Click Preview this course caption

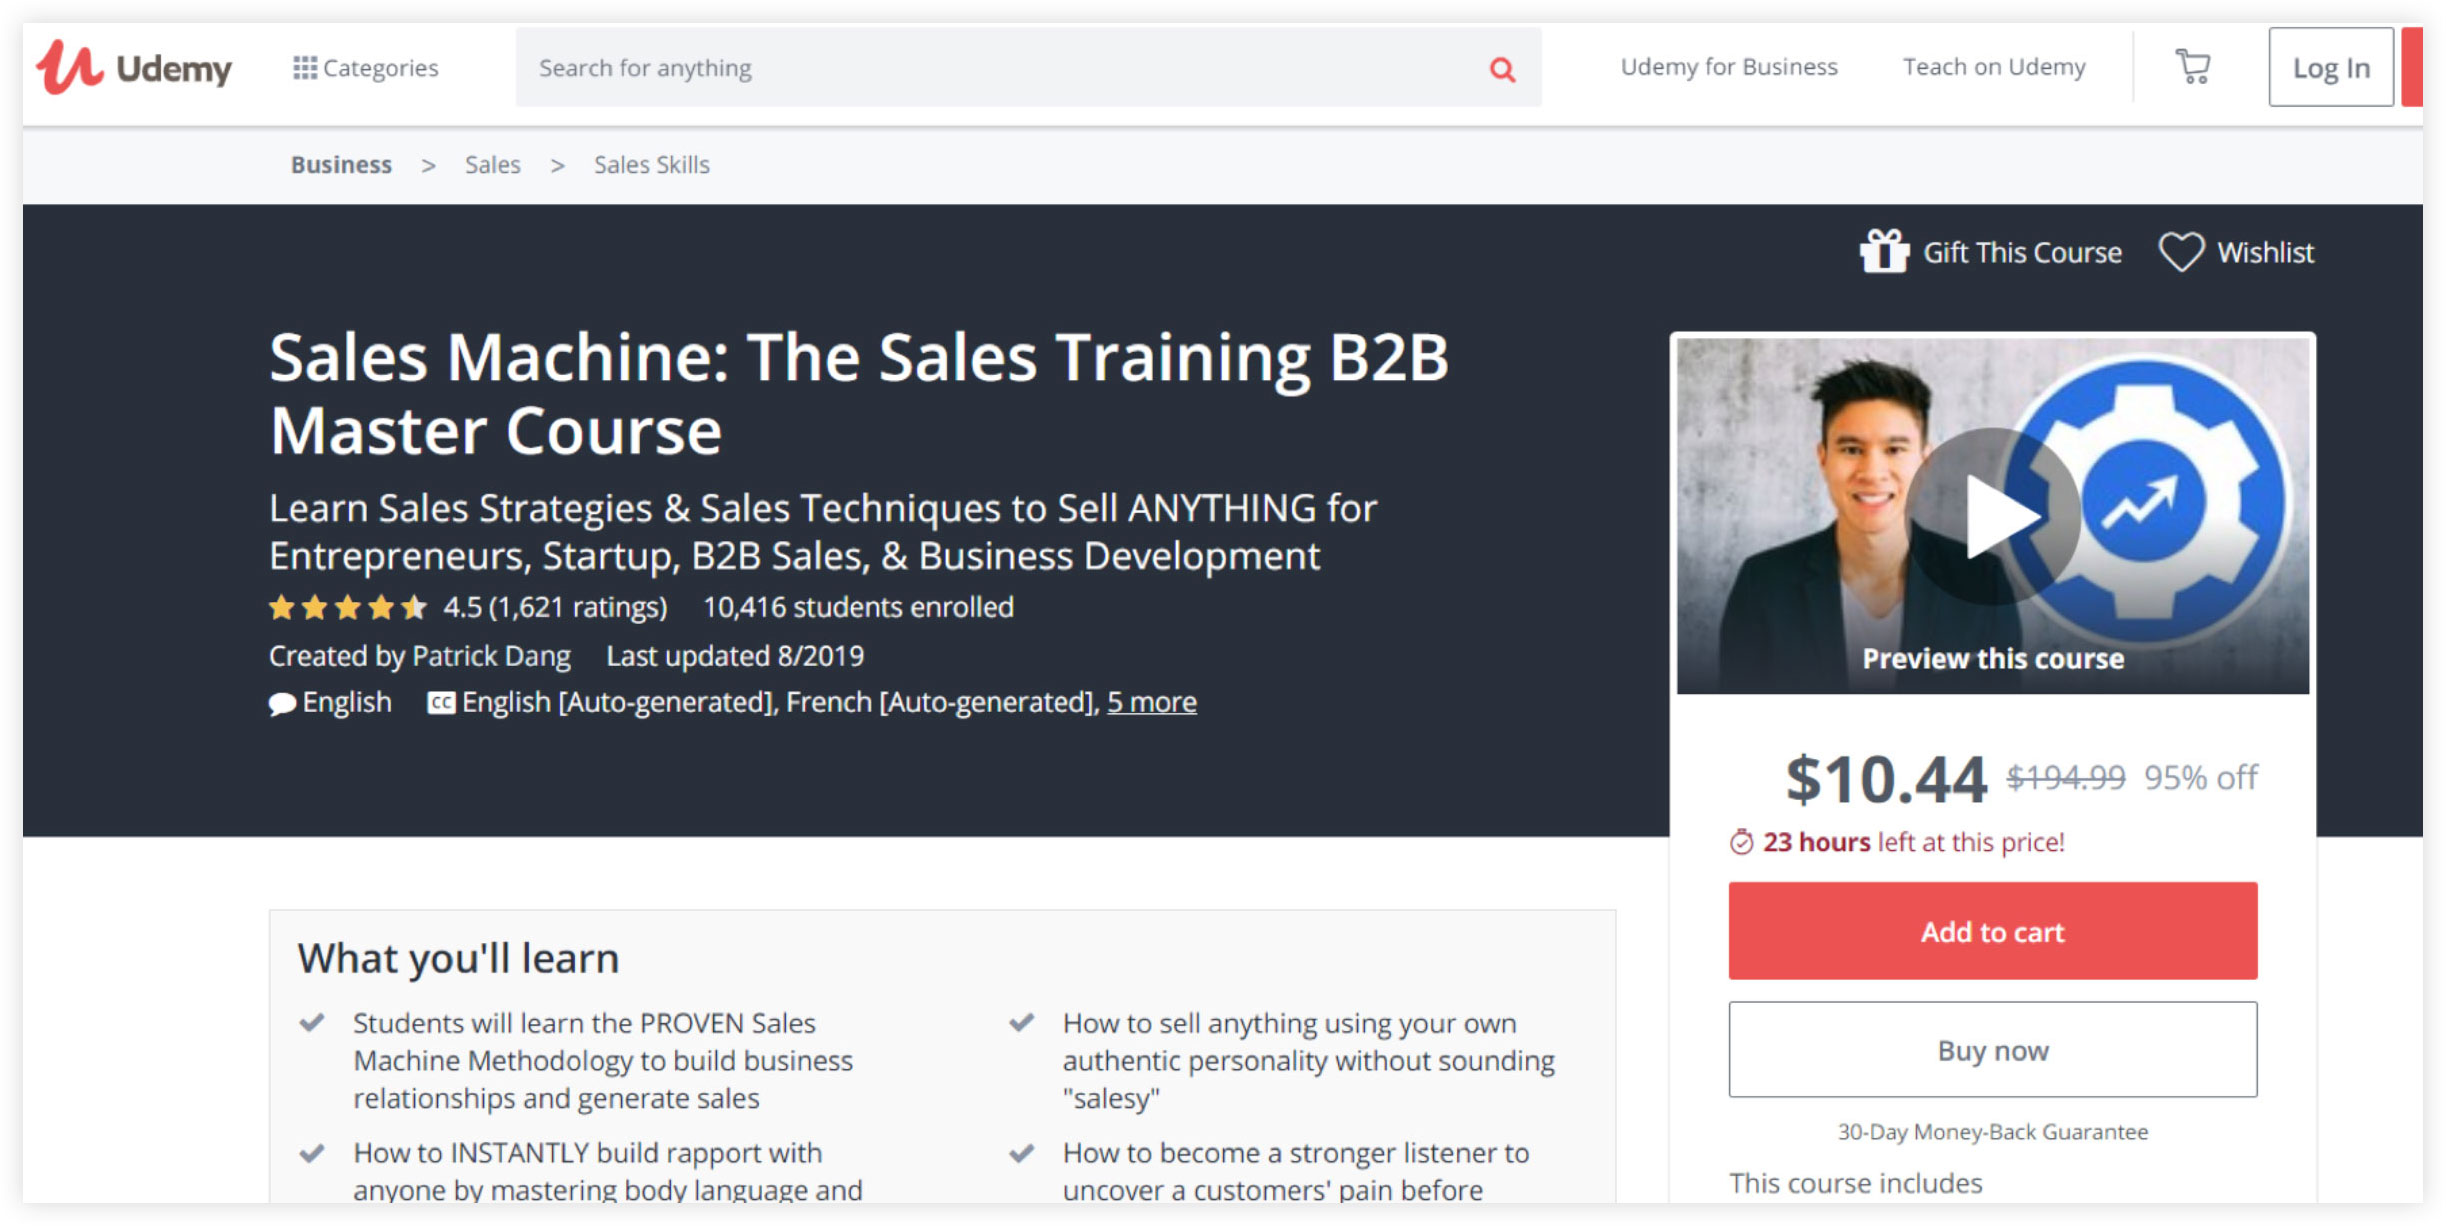coord(1993,659)
